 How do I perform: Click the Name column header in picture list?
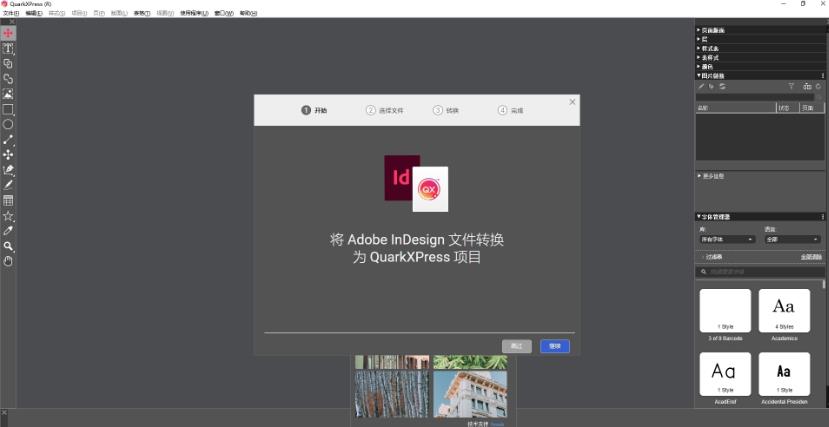[x=735, y=108]
